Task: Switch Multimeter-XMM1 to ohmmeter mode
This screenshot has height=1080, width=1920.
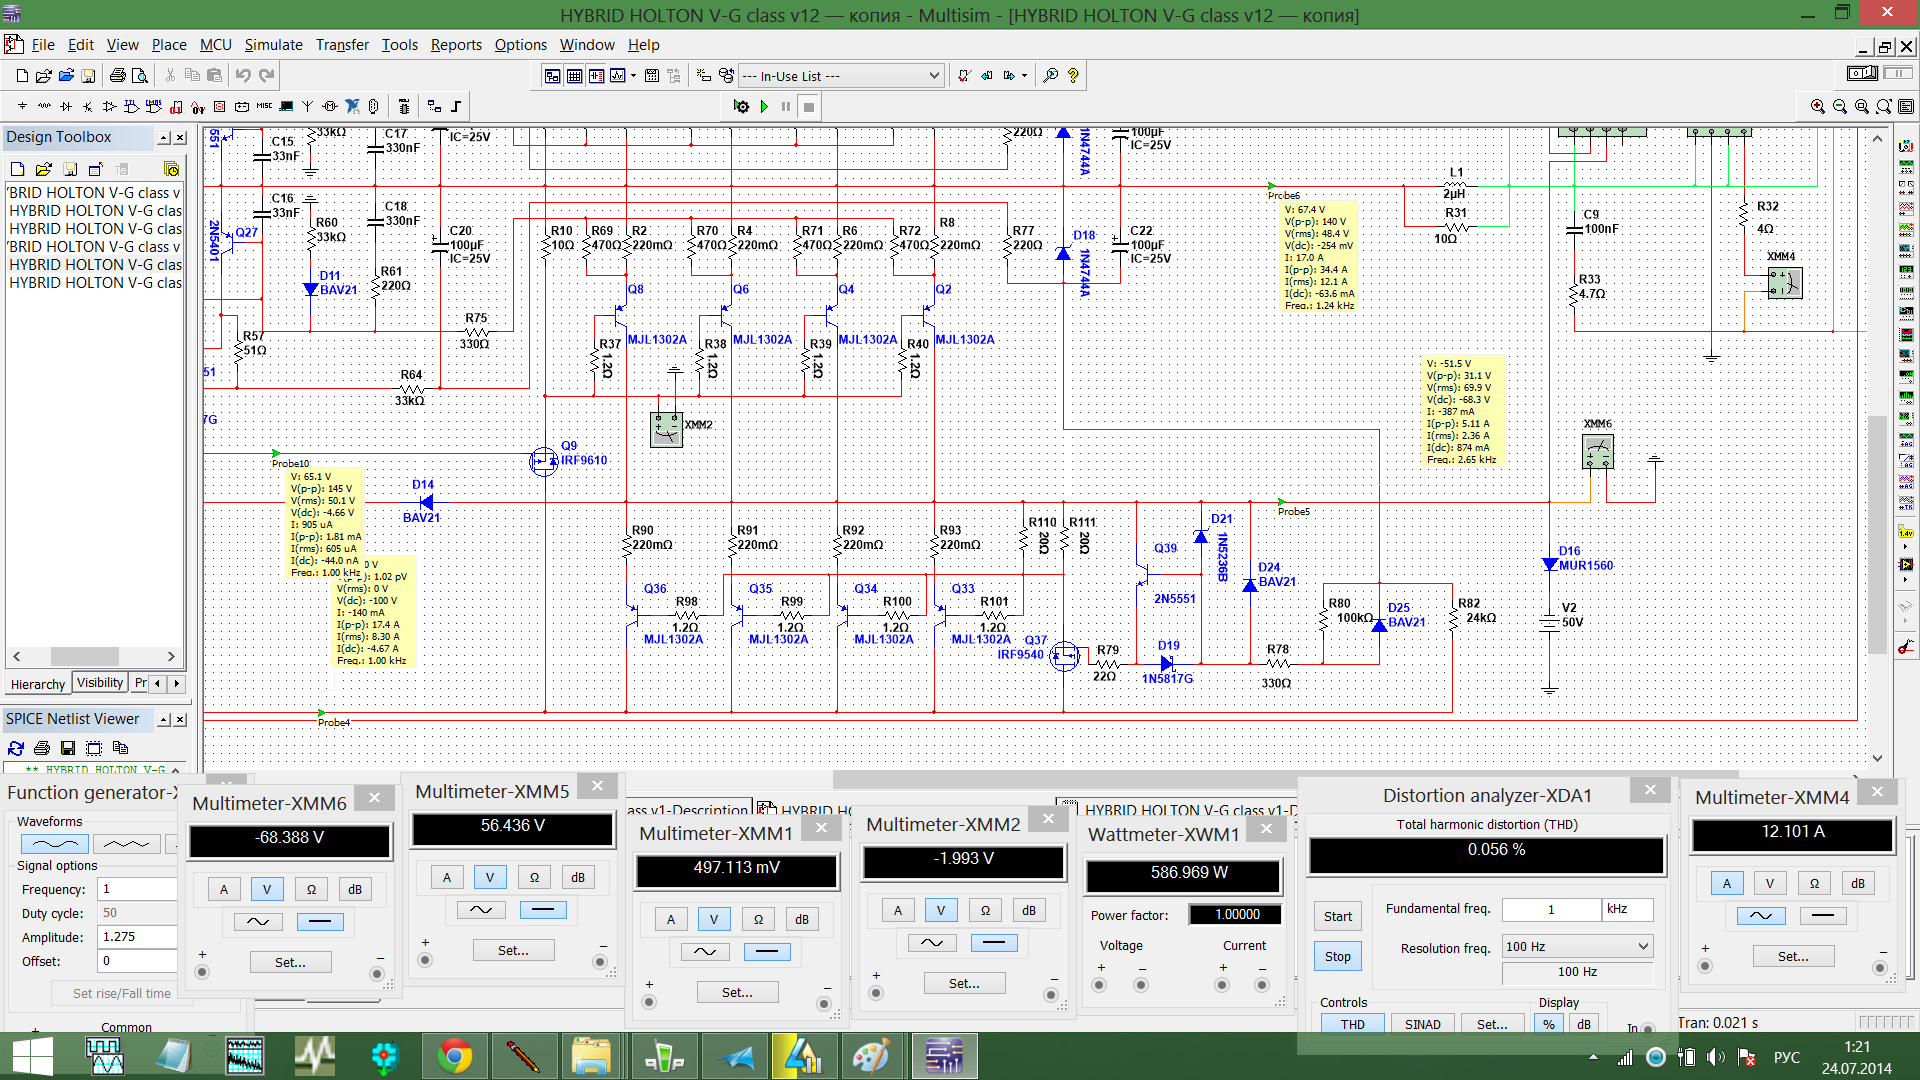Action: click(x=758, y=919)
